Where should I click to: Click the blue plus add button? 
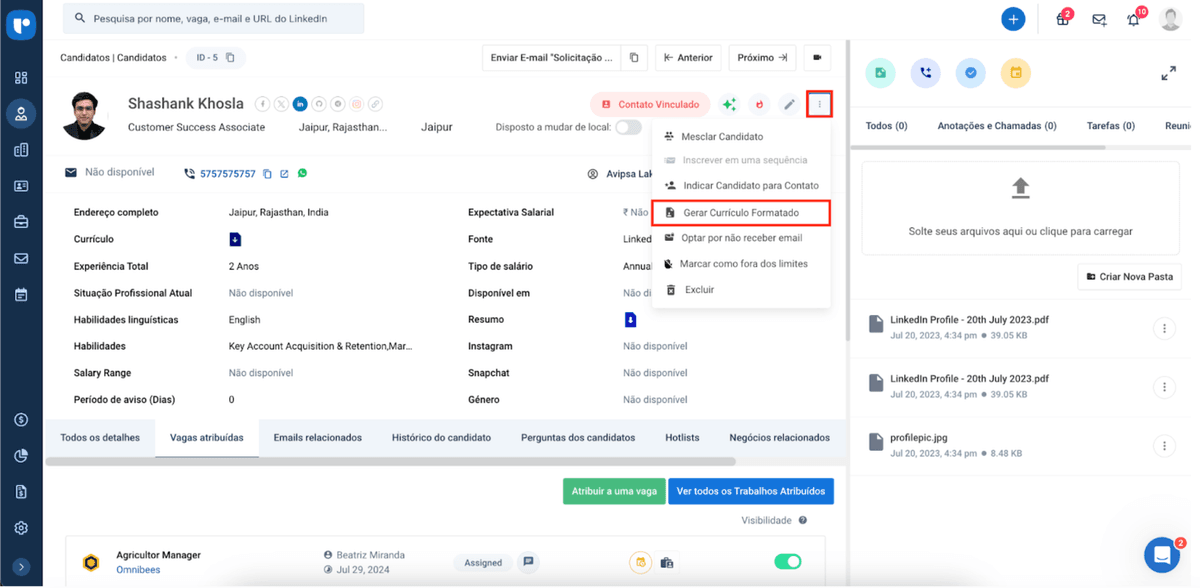1013,19
